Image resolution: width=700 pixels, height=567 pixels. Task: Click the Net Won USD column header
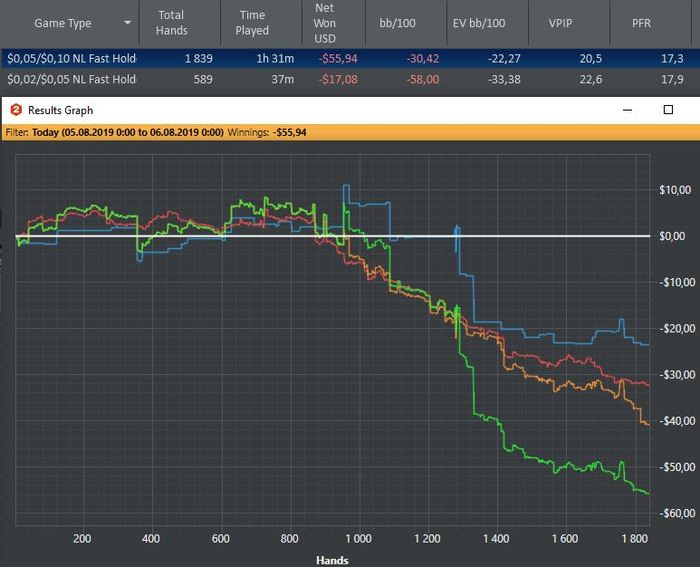click(325, 23)
